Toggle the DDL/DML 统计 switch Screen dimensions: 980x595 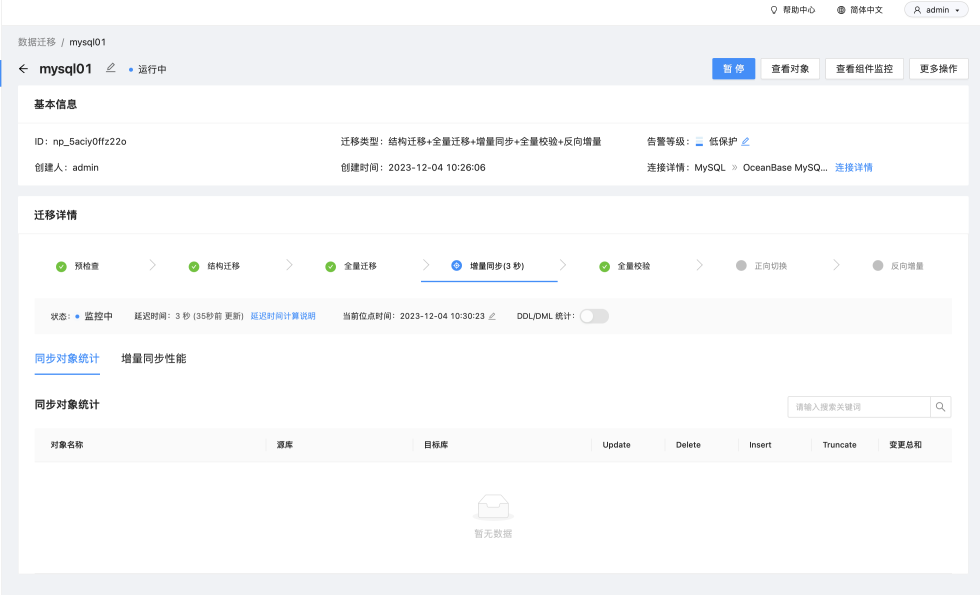click(594, 316)
